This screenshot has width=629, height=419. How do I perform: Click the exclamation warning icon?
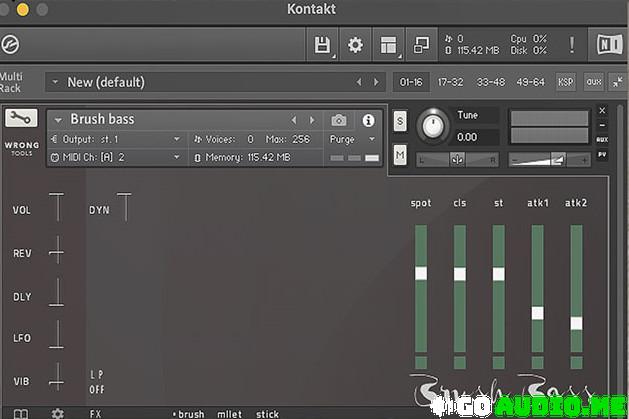click(x=572, y=45)
